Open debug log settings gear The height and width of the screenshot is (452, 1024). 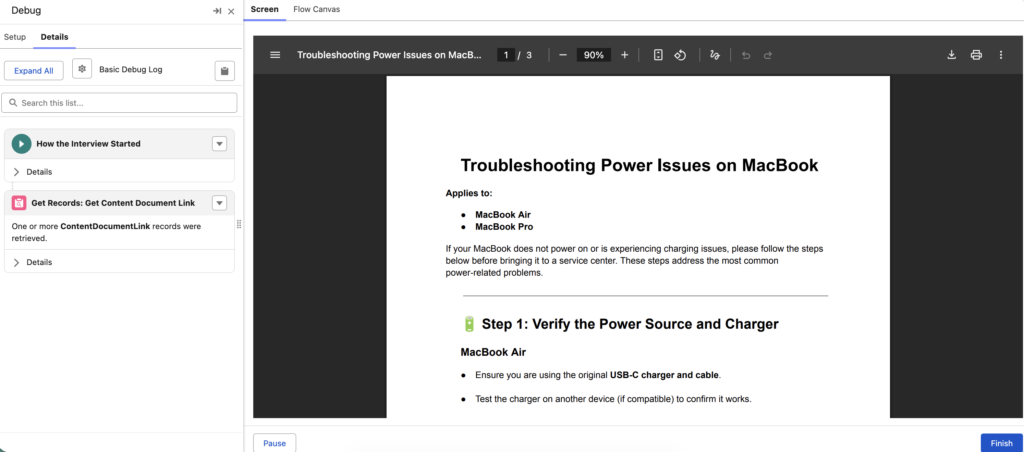[x=82, y=70]
